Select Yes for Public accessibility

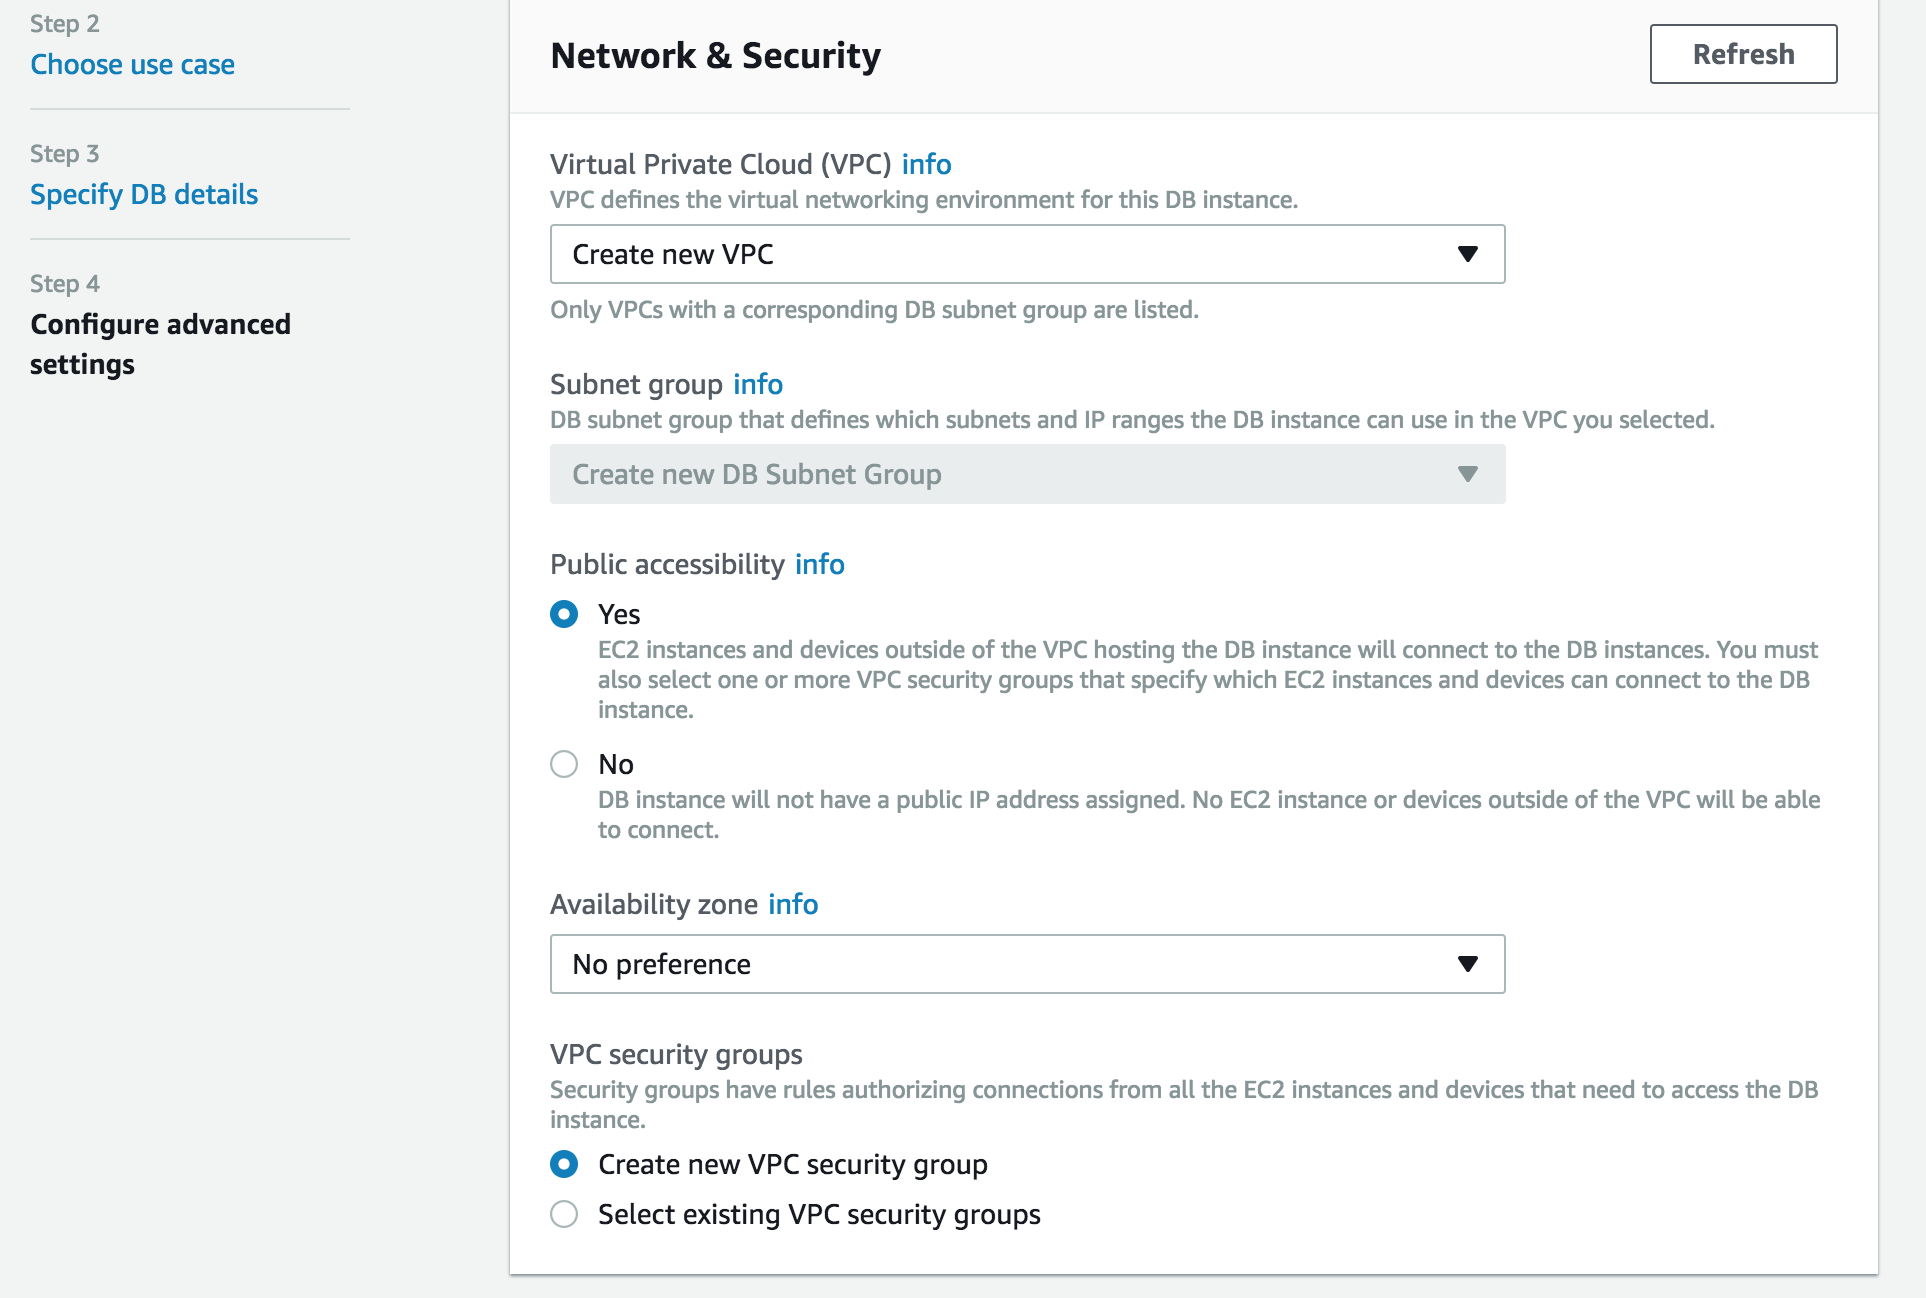click(564, 614)
